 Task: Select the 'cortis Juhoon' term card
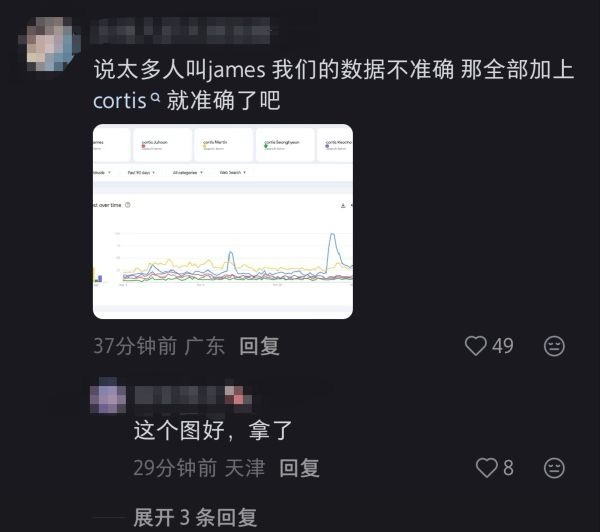(162, 145)
